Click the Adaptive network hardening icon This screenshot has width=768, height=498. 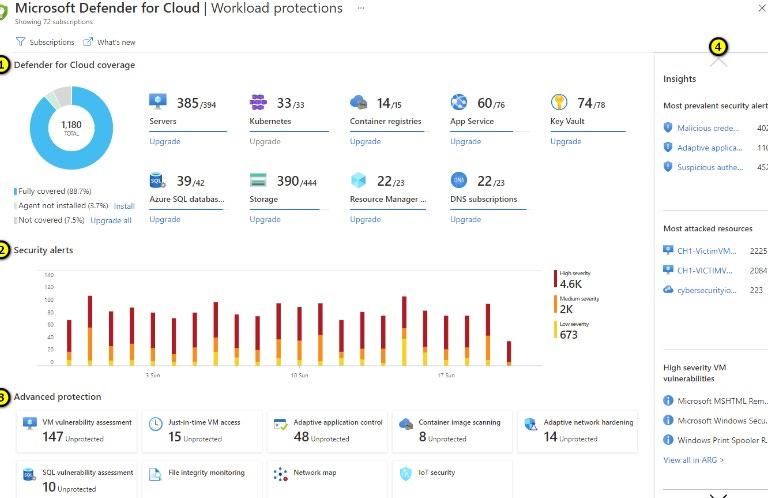pos(531,424)
